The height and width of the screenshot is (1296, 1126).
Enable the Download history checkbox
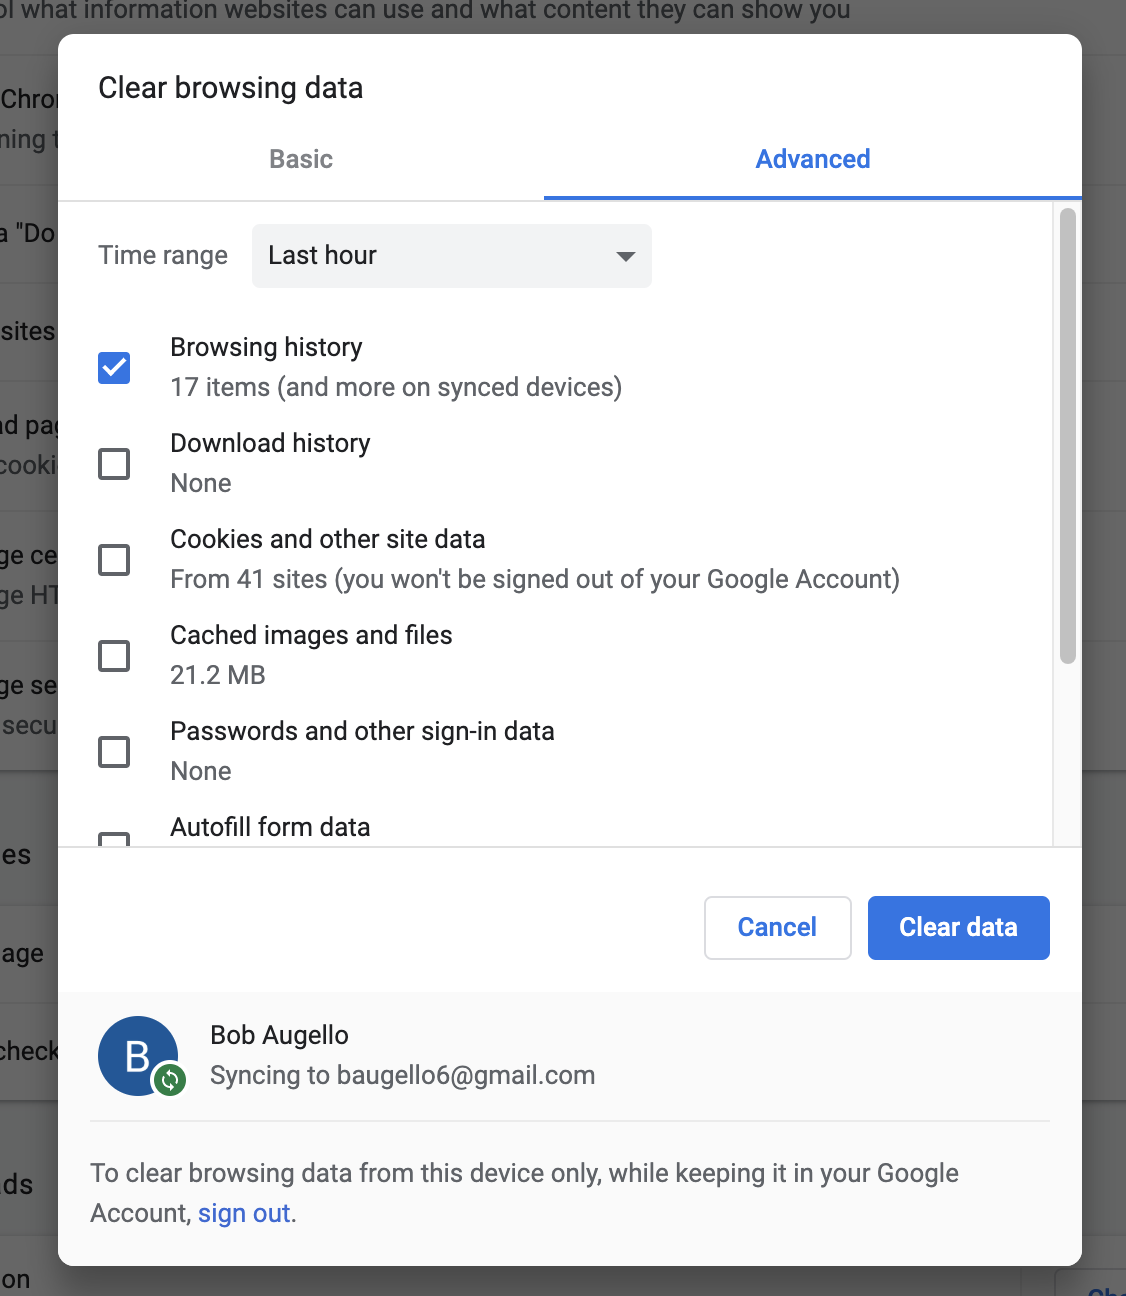coord(114,464)
